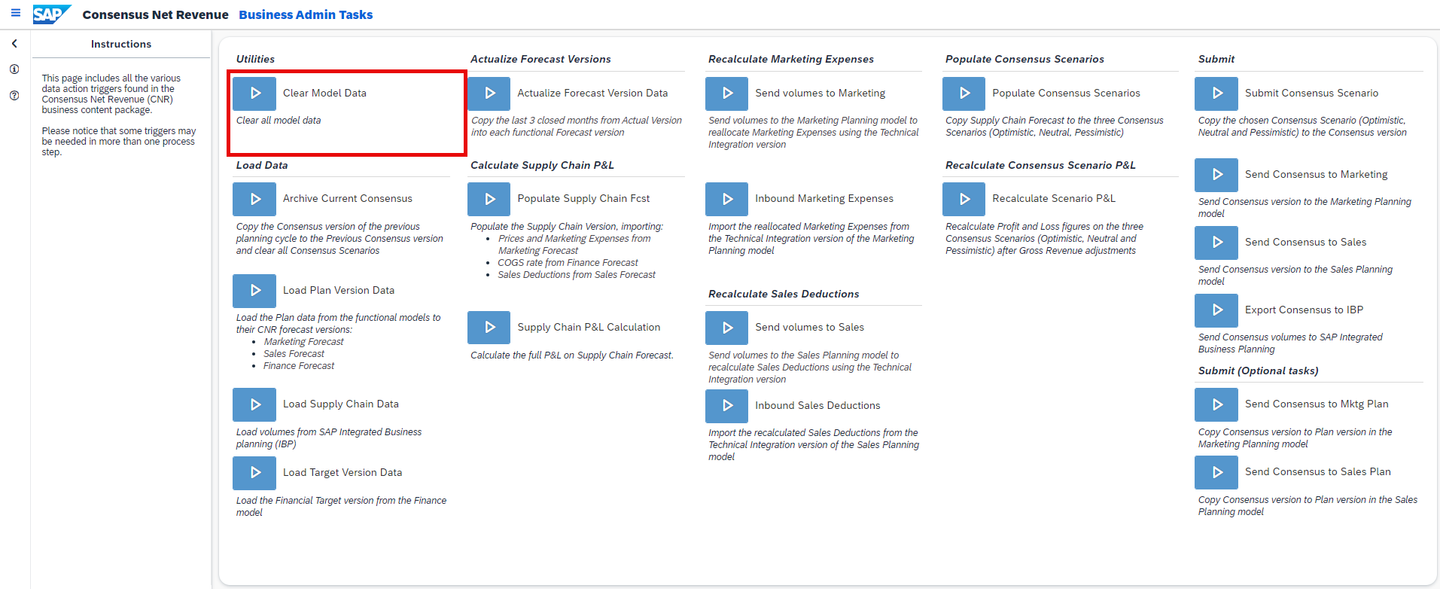Run the Inbound Sales Deductions trigger
1440x589 pixels.
coord(727,405)
